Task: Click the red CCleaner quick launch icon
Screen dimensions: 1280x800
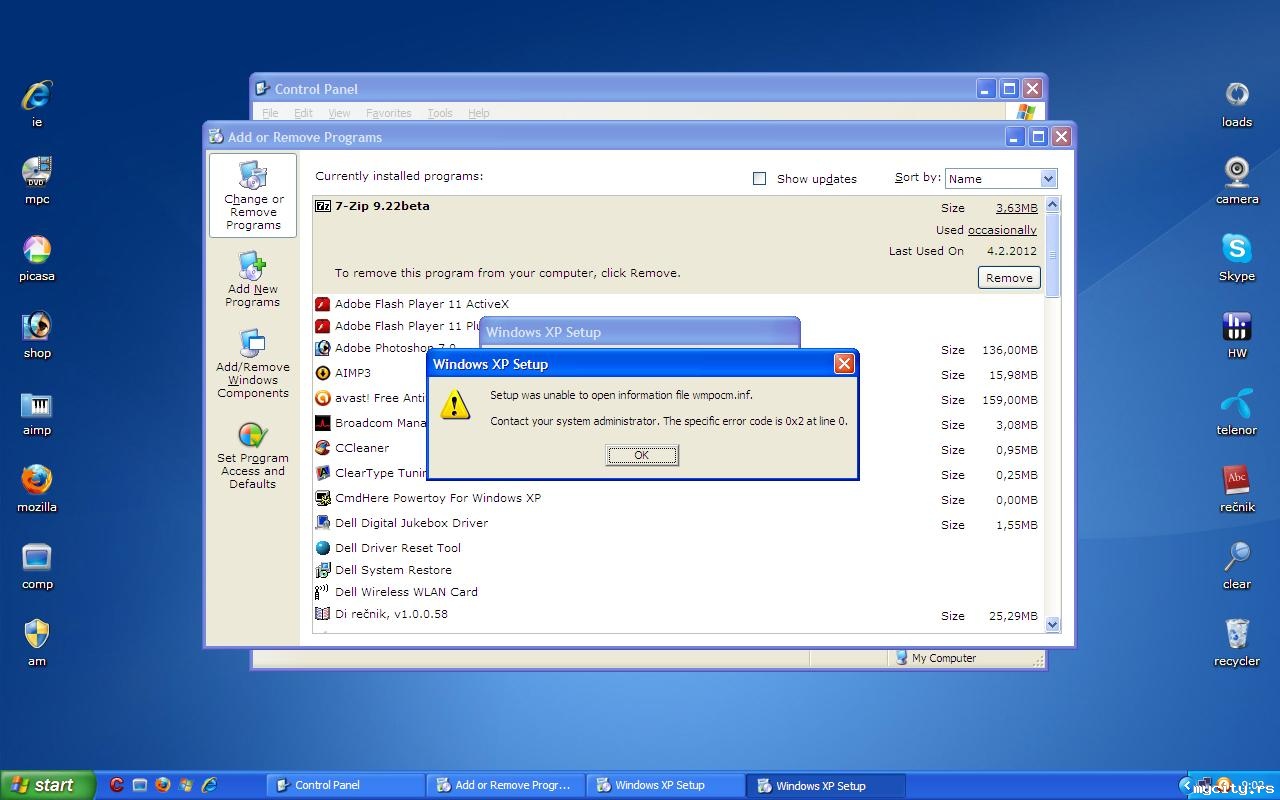Action: coord(117,785)
